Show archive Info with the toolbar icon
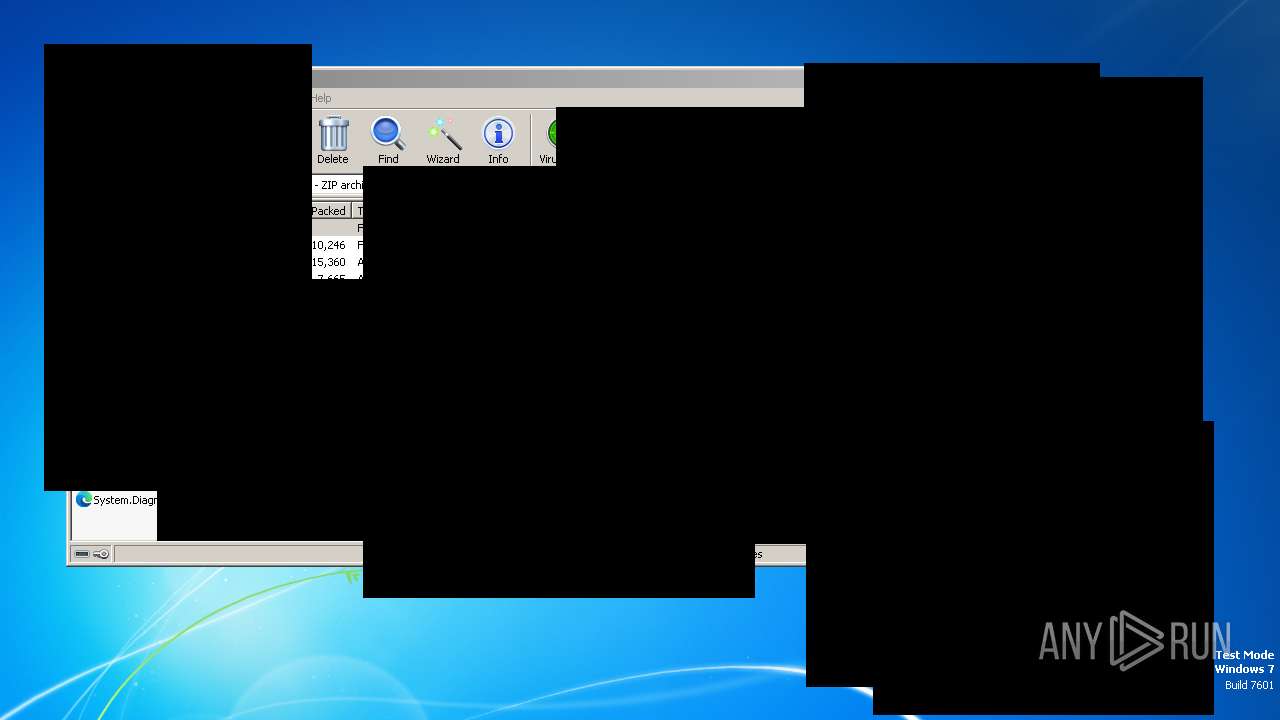This screenshot has height=720, width=1280. coord(498,141)
